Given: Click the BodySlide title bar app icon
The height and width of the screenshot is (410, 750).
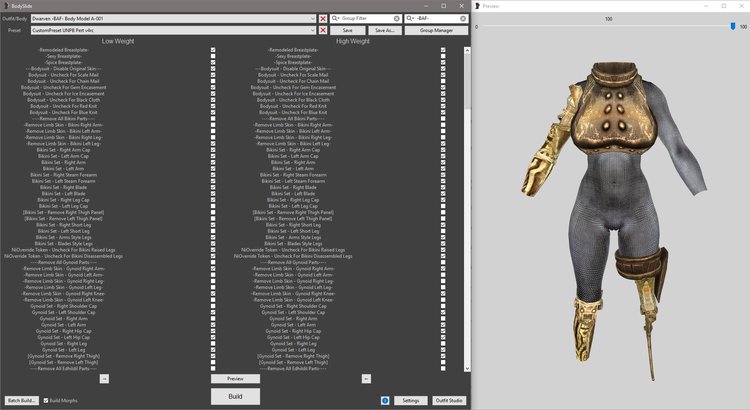Looking at the screenshot, I should [x=6, y=6].
